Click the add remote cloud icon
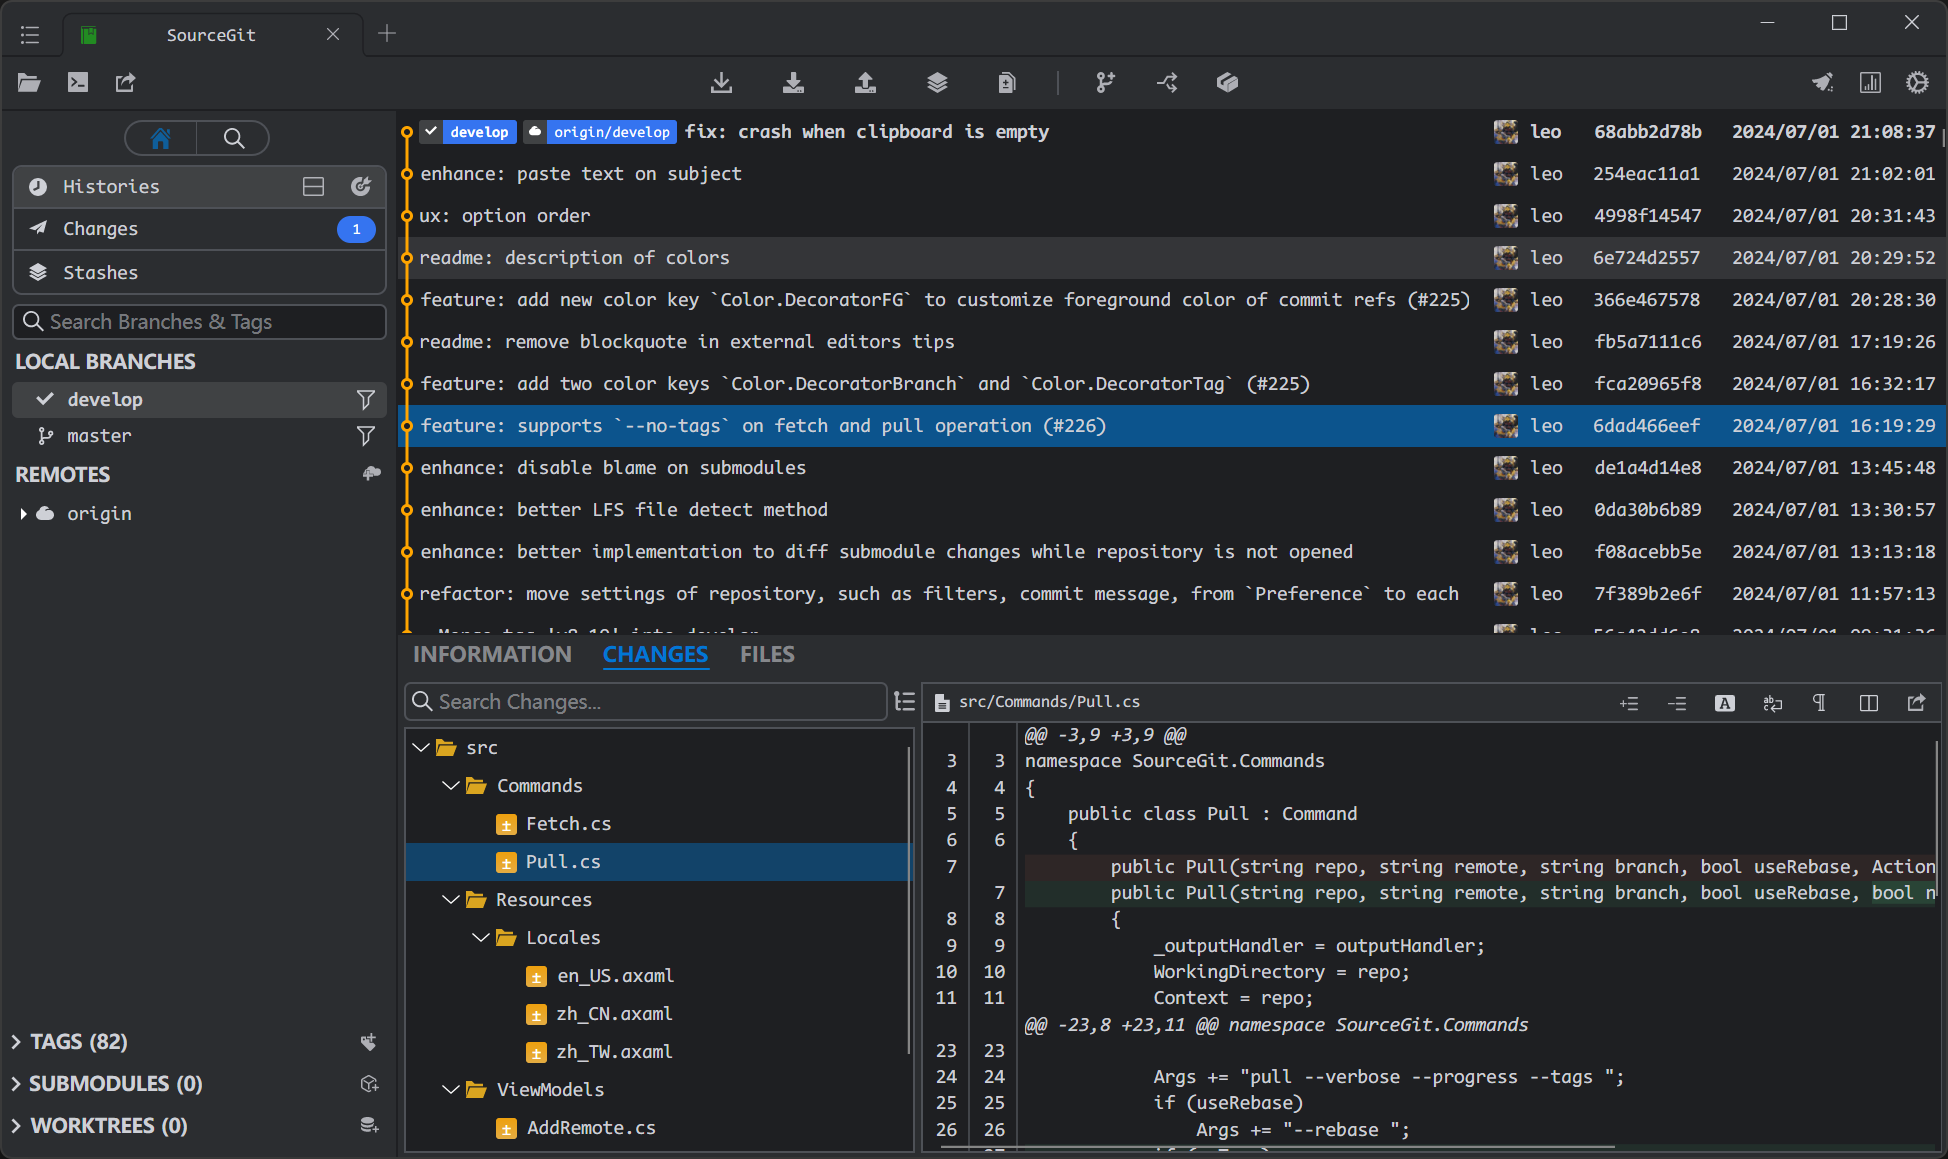The height and width of the screenshot is (1159, 1948). coord(371,474)
